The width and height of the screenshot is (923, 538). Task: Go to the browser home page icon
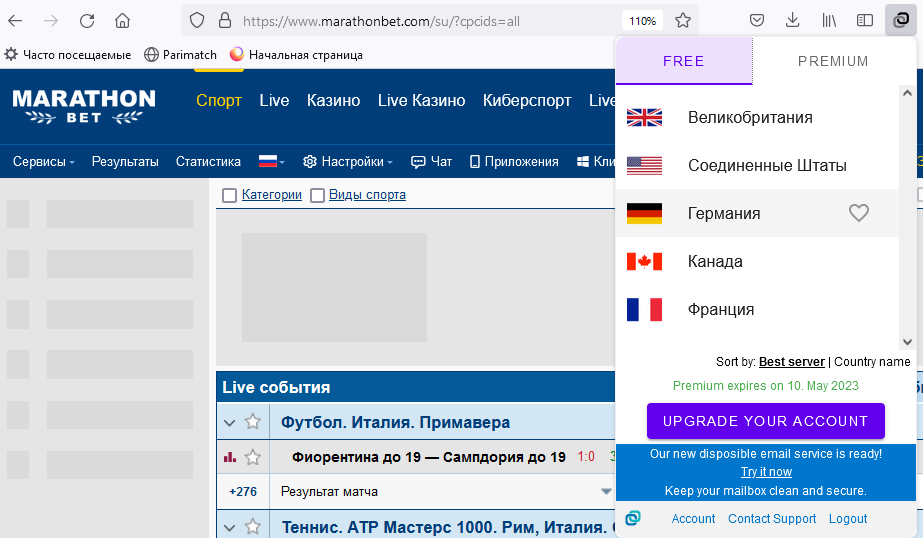click(x=122, y=20)
